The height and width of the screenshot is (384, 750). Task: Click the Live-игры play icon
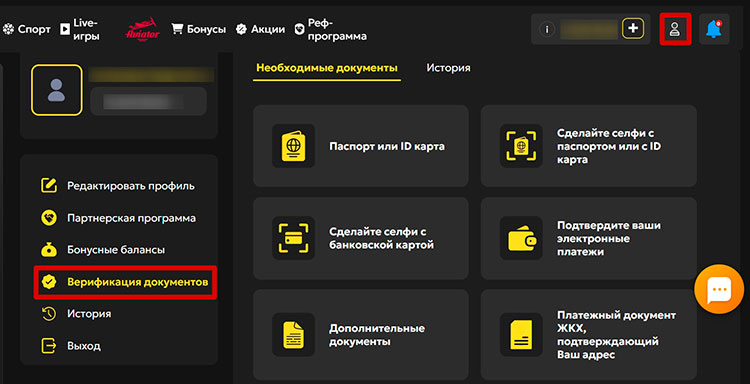[65, 29]
